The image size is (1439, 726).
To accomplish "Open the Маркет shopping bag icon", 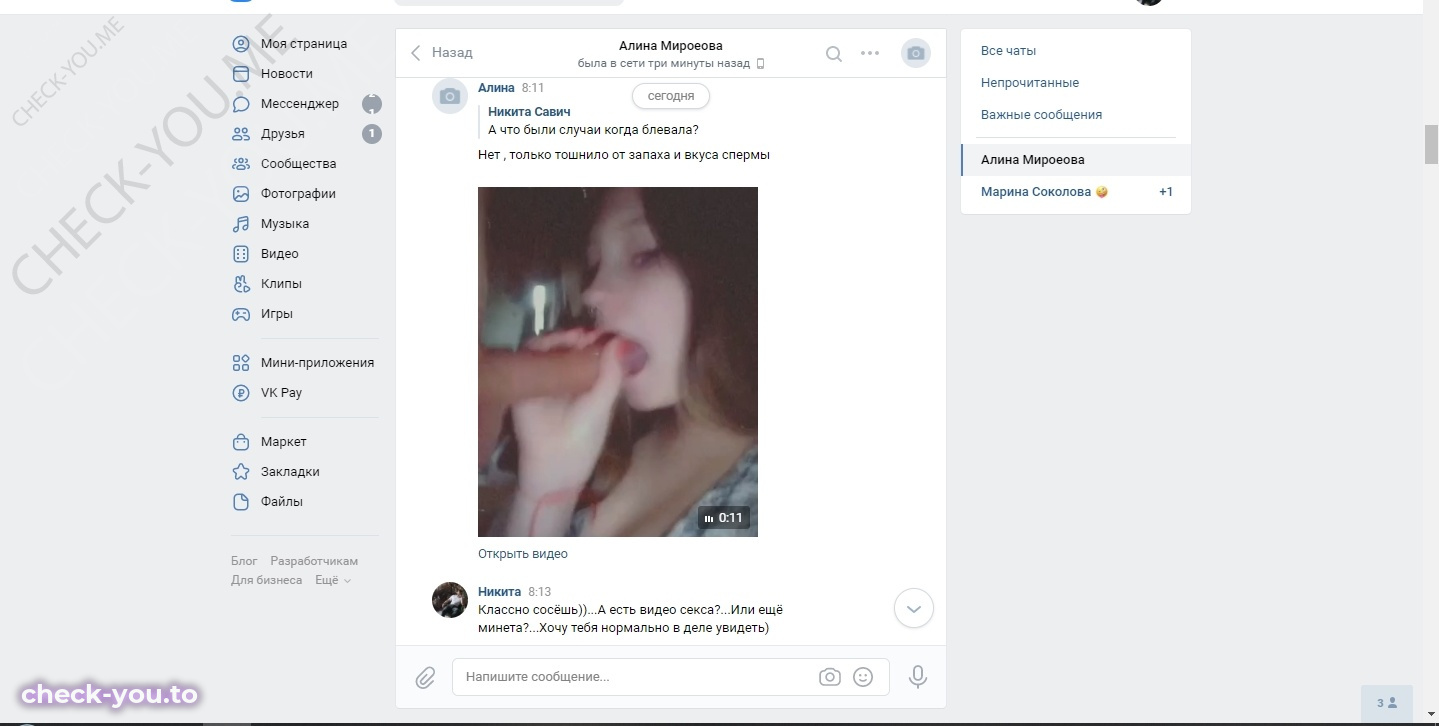I will 241,442.
